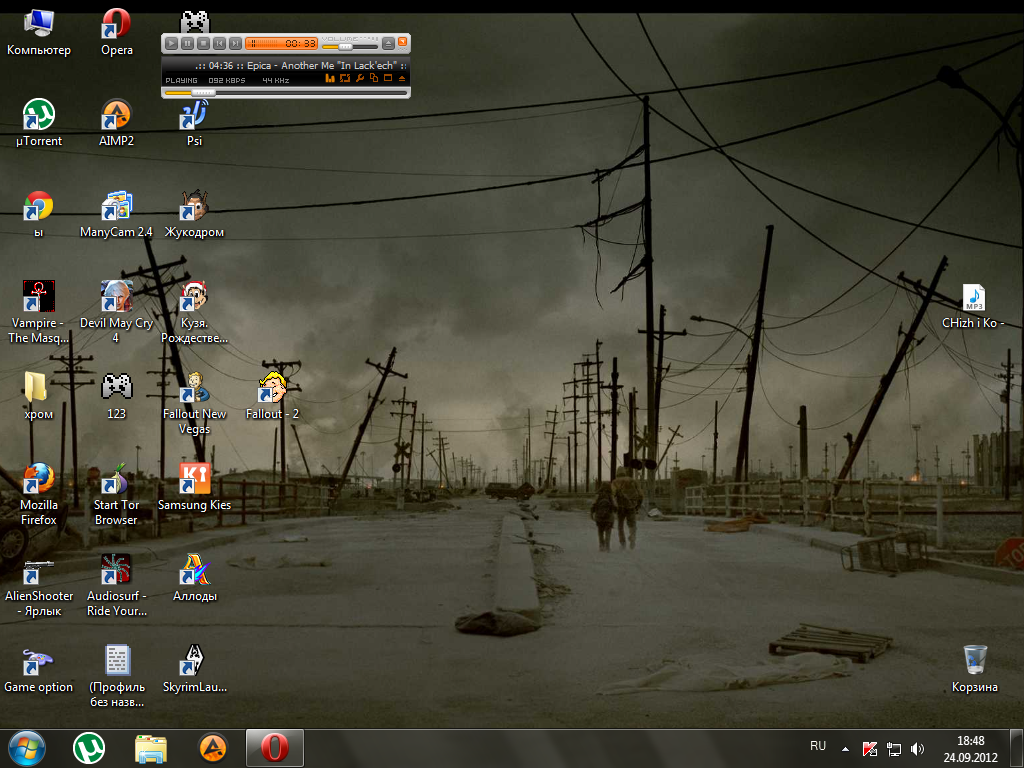The height and width of the screenshot is (768, 1024).
Task: Click the taskbar clock showing 18:48
Action: pos(970,749)
